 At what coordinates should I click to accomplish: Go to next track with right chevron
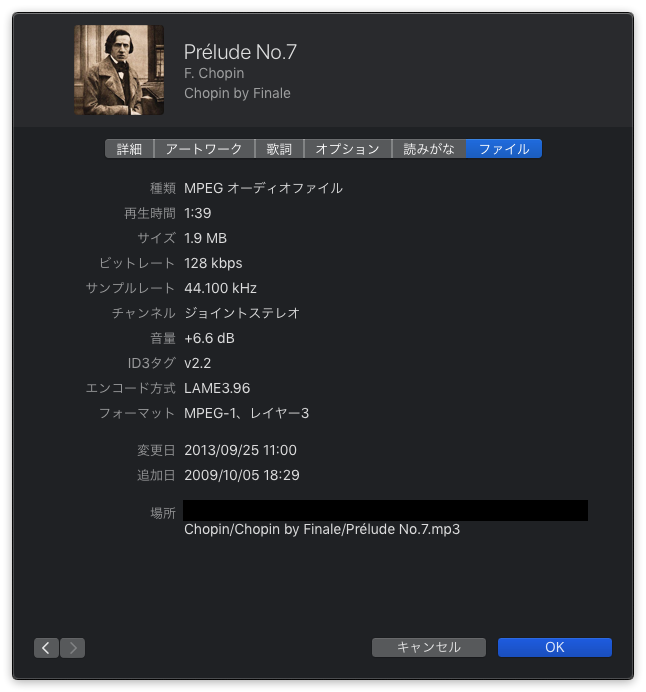click(x=72, y=647)
